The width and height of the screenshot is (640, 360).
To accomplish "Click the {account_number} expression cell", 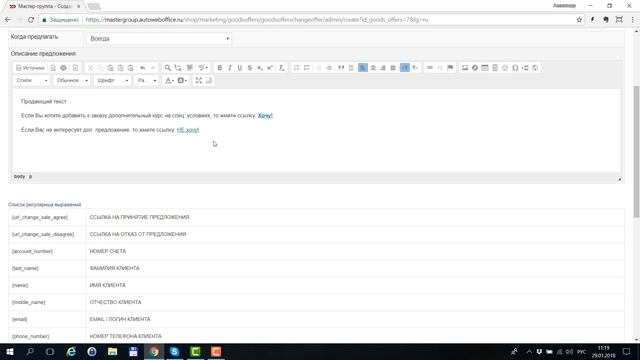I will tap(47, 251).
